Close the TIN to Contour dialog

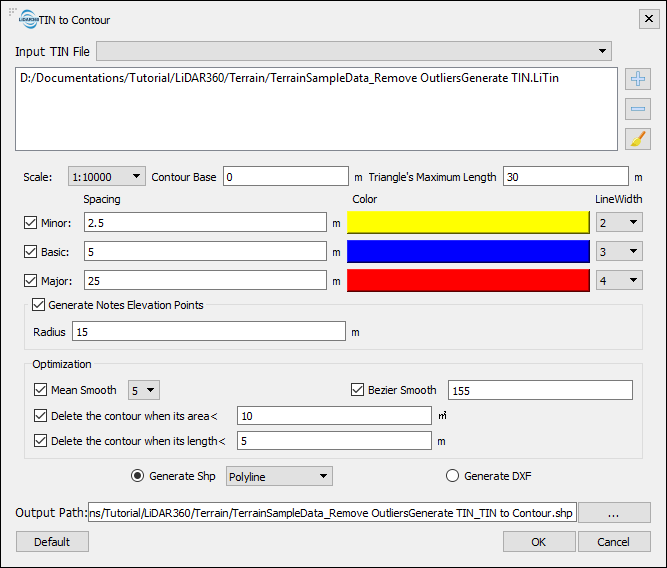click(646, 19)
